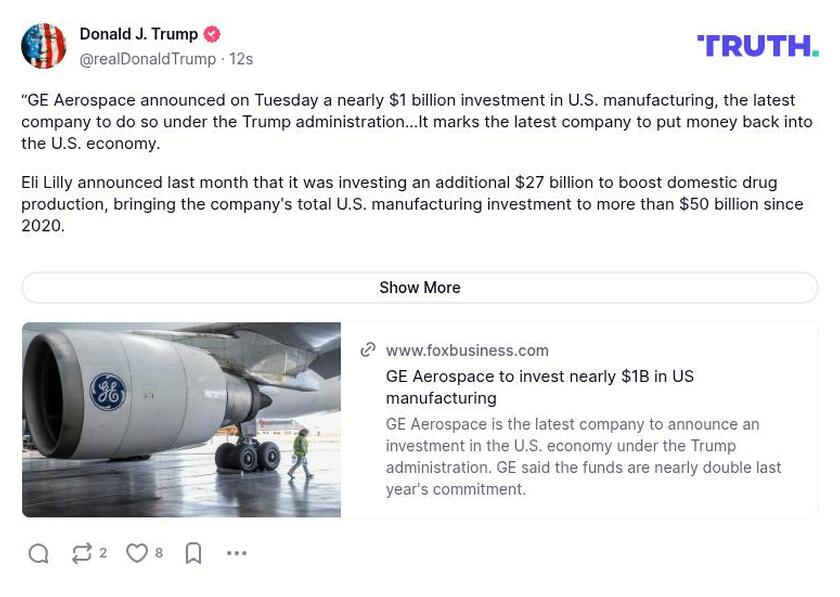This screenshot has width=840, height=597.
Task: Click the link chain icon on the article card
Action: coord(368,350)
